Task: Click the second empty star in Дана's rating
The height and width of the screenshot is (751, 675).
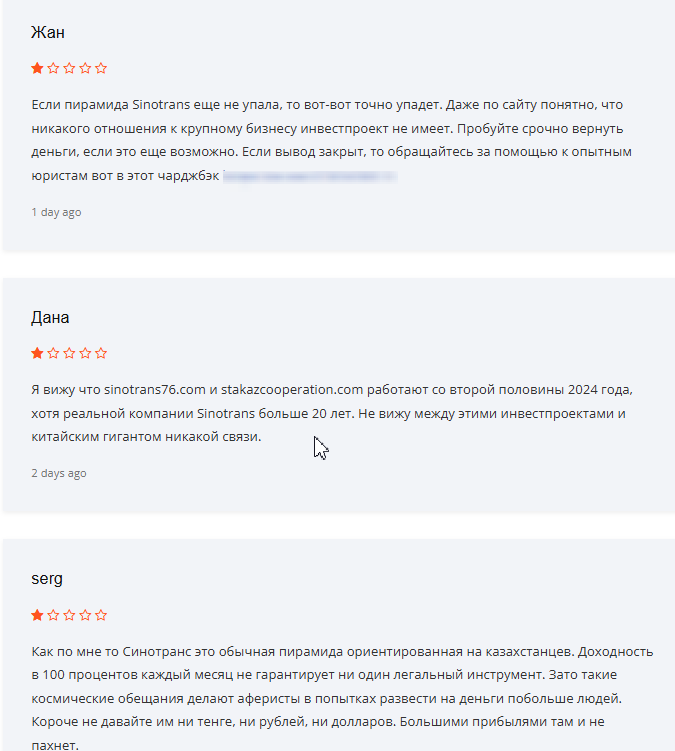Action: 53,353
